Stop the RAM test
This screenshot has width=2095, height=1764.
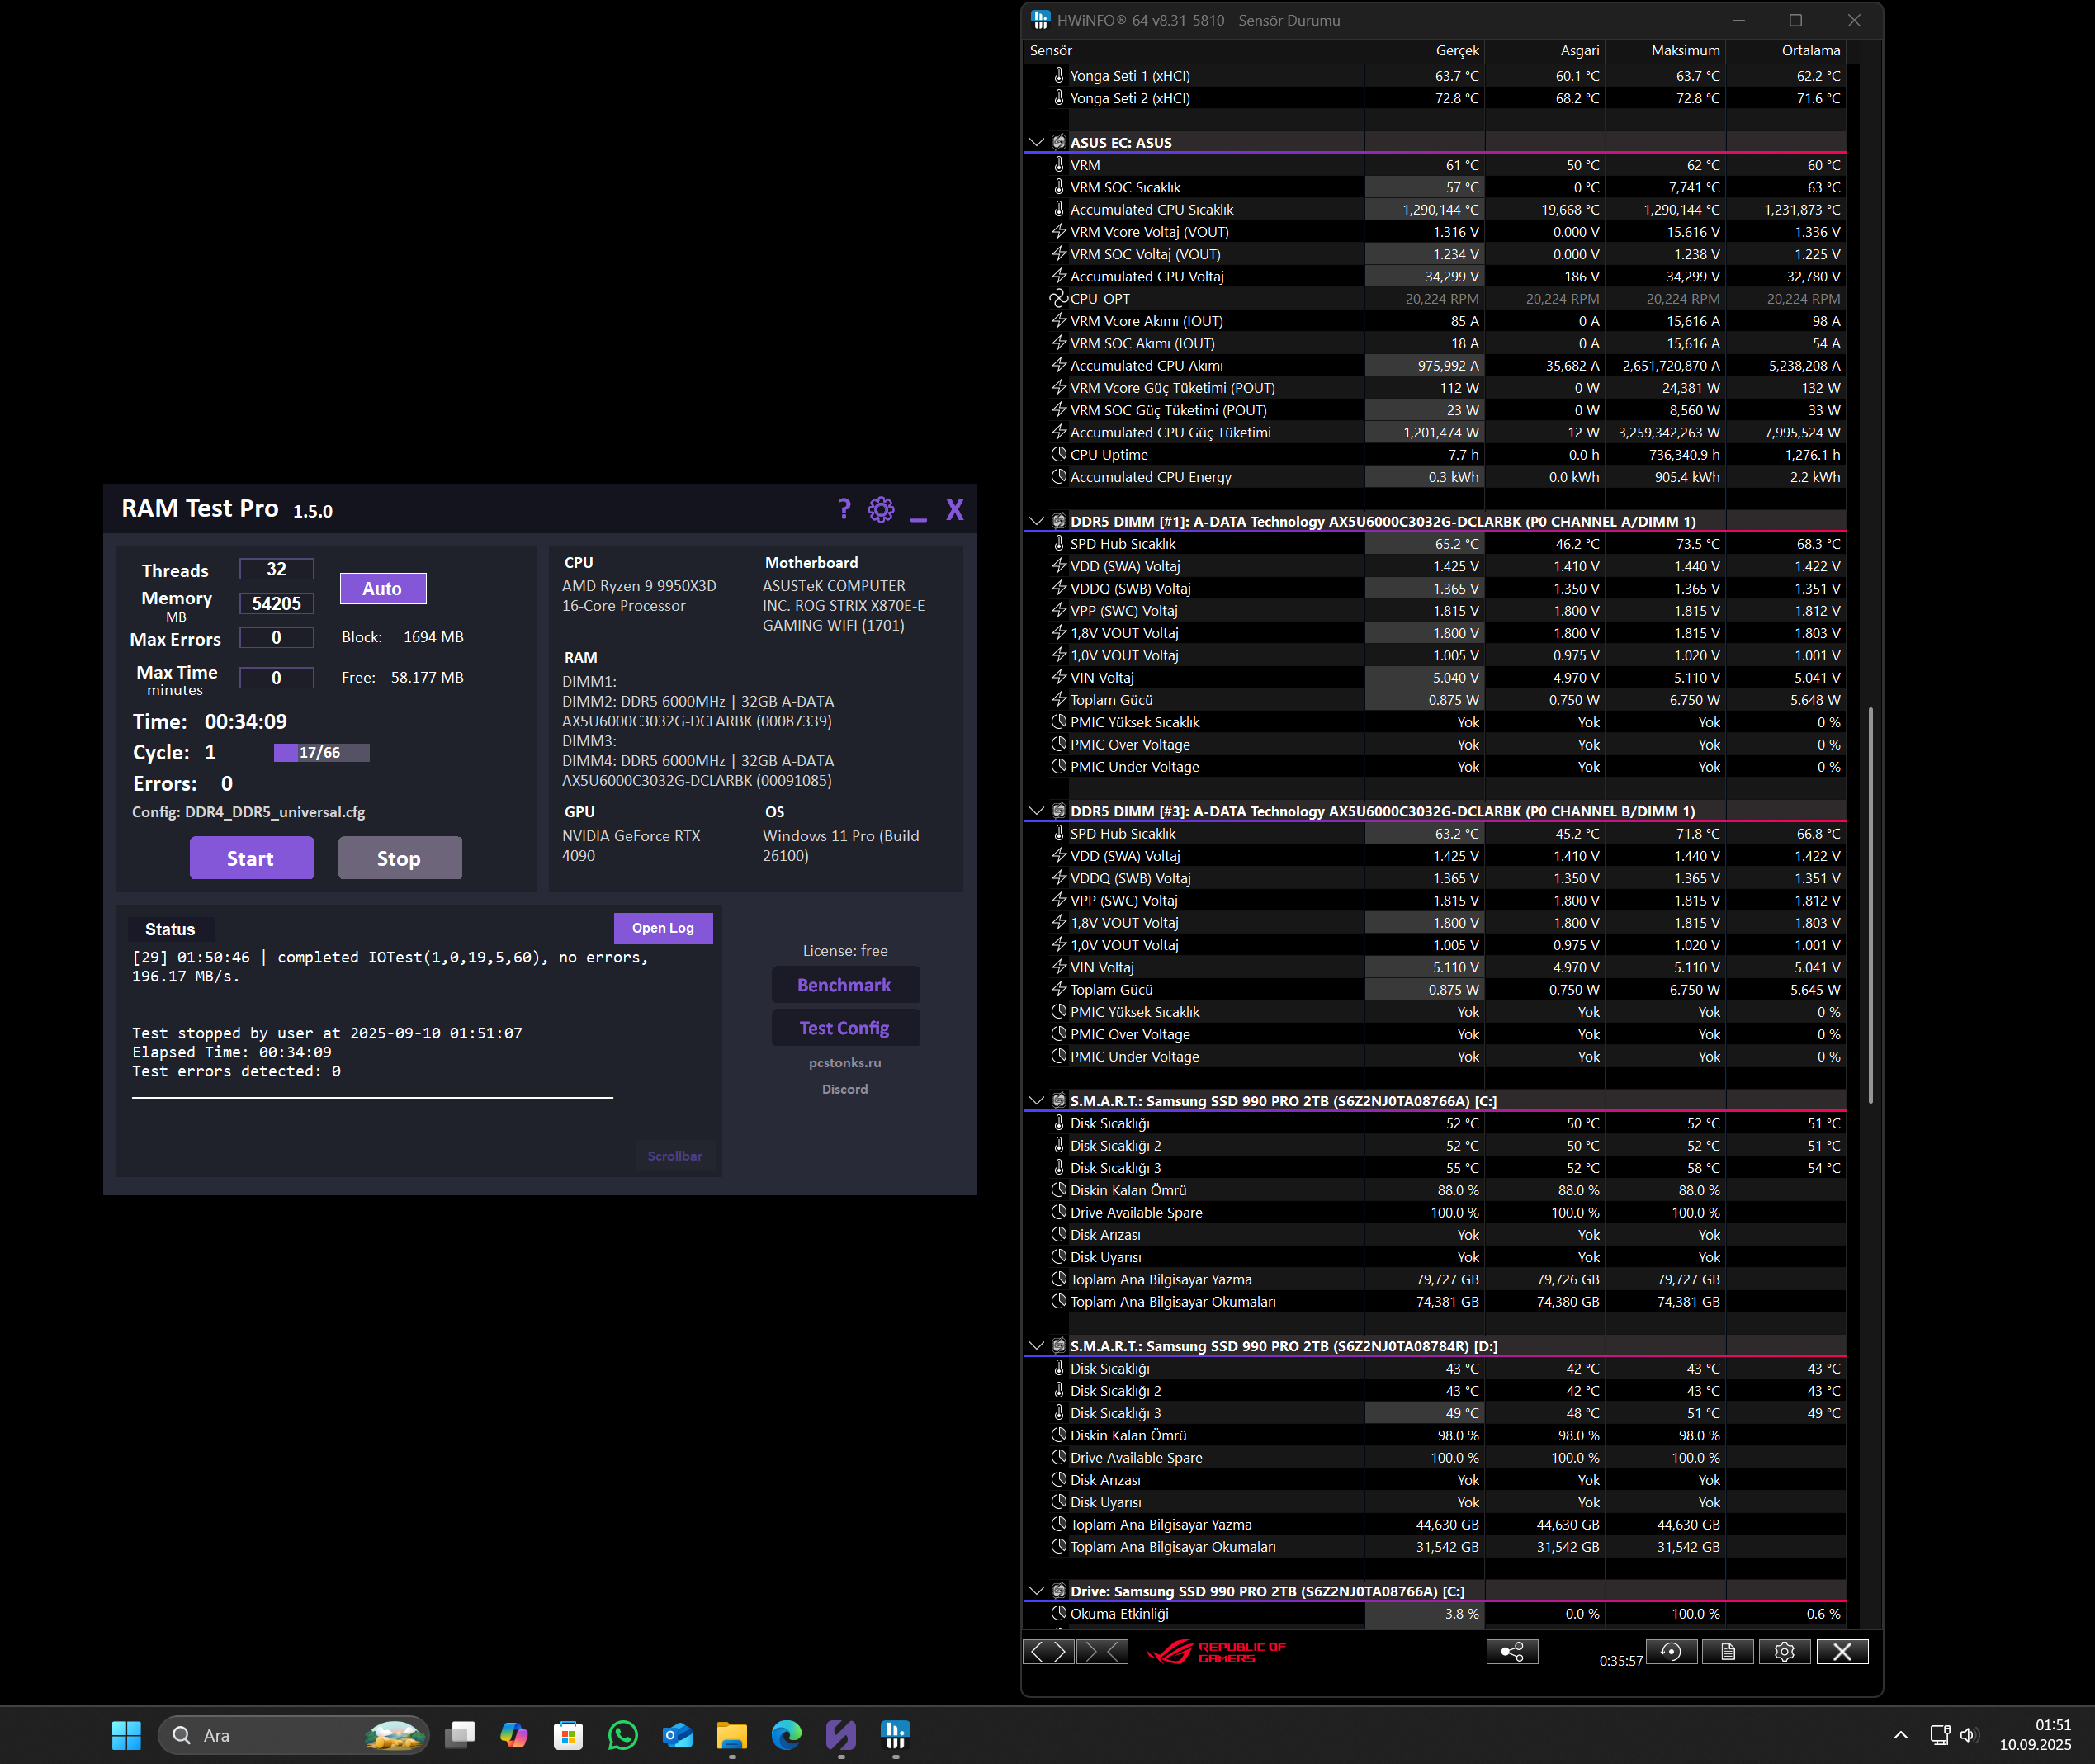click(400, 859)
